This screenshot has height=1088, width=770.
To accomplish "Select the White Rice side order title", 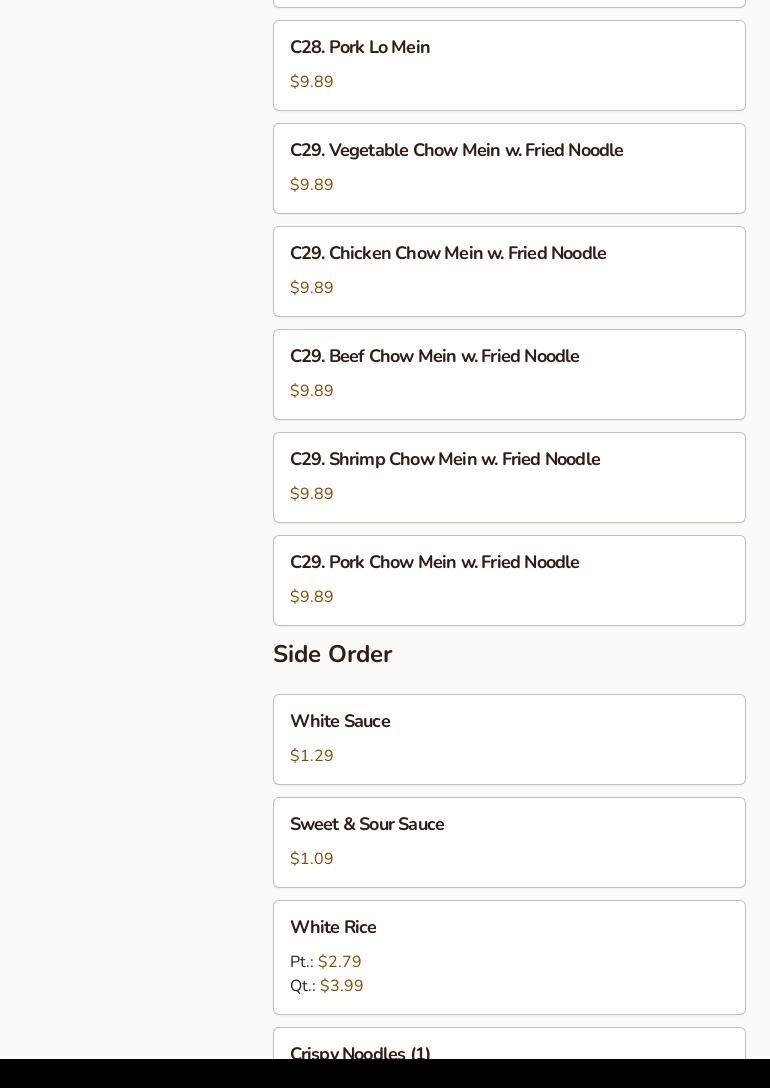I will click(x=333, y=928).
